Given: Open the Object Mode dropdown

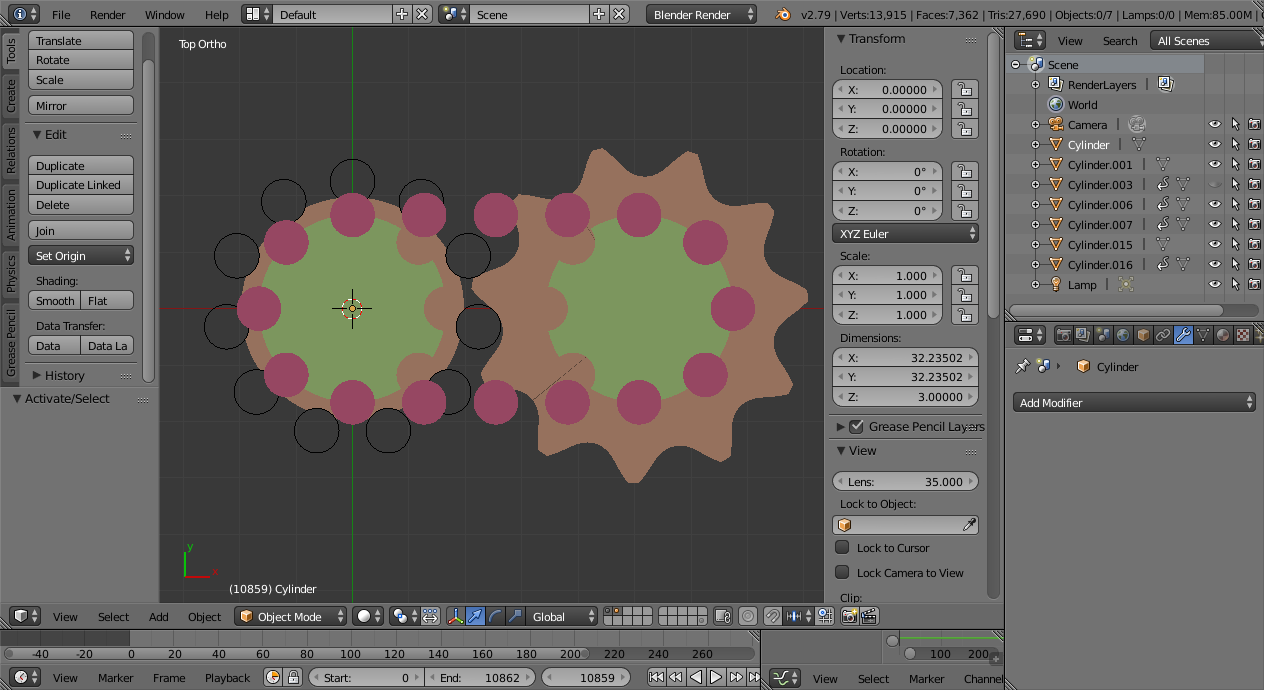Looking at the screenshot, I should click(x=291, y=616).
